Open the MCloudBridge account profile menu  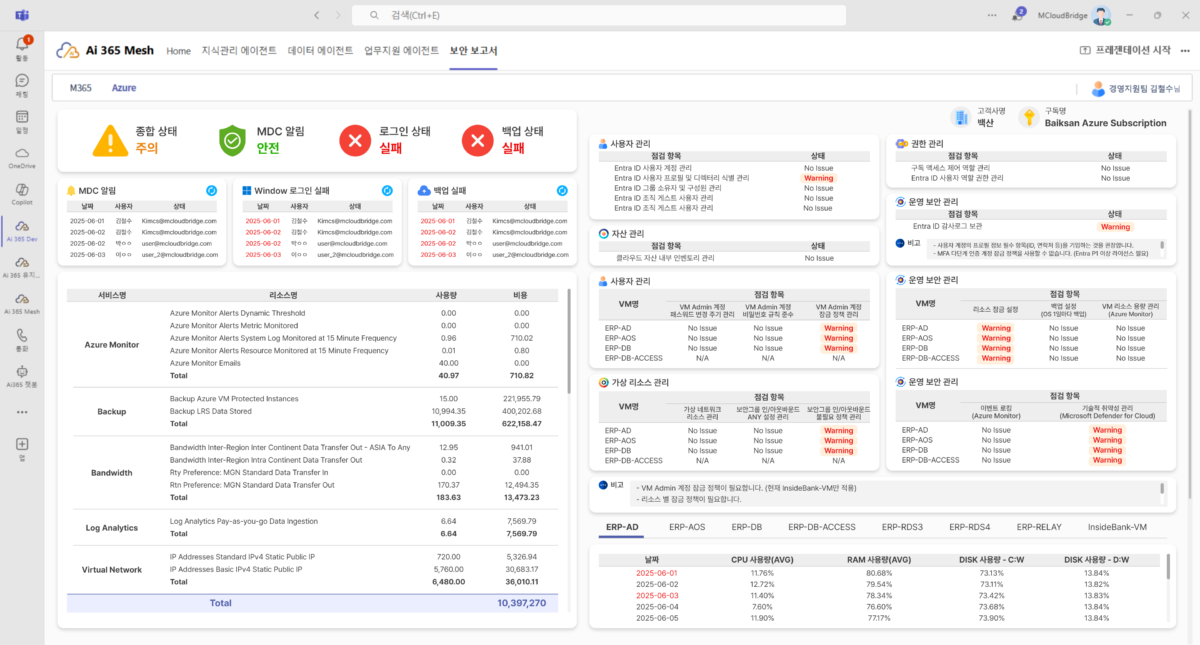tap(1101, 15)
